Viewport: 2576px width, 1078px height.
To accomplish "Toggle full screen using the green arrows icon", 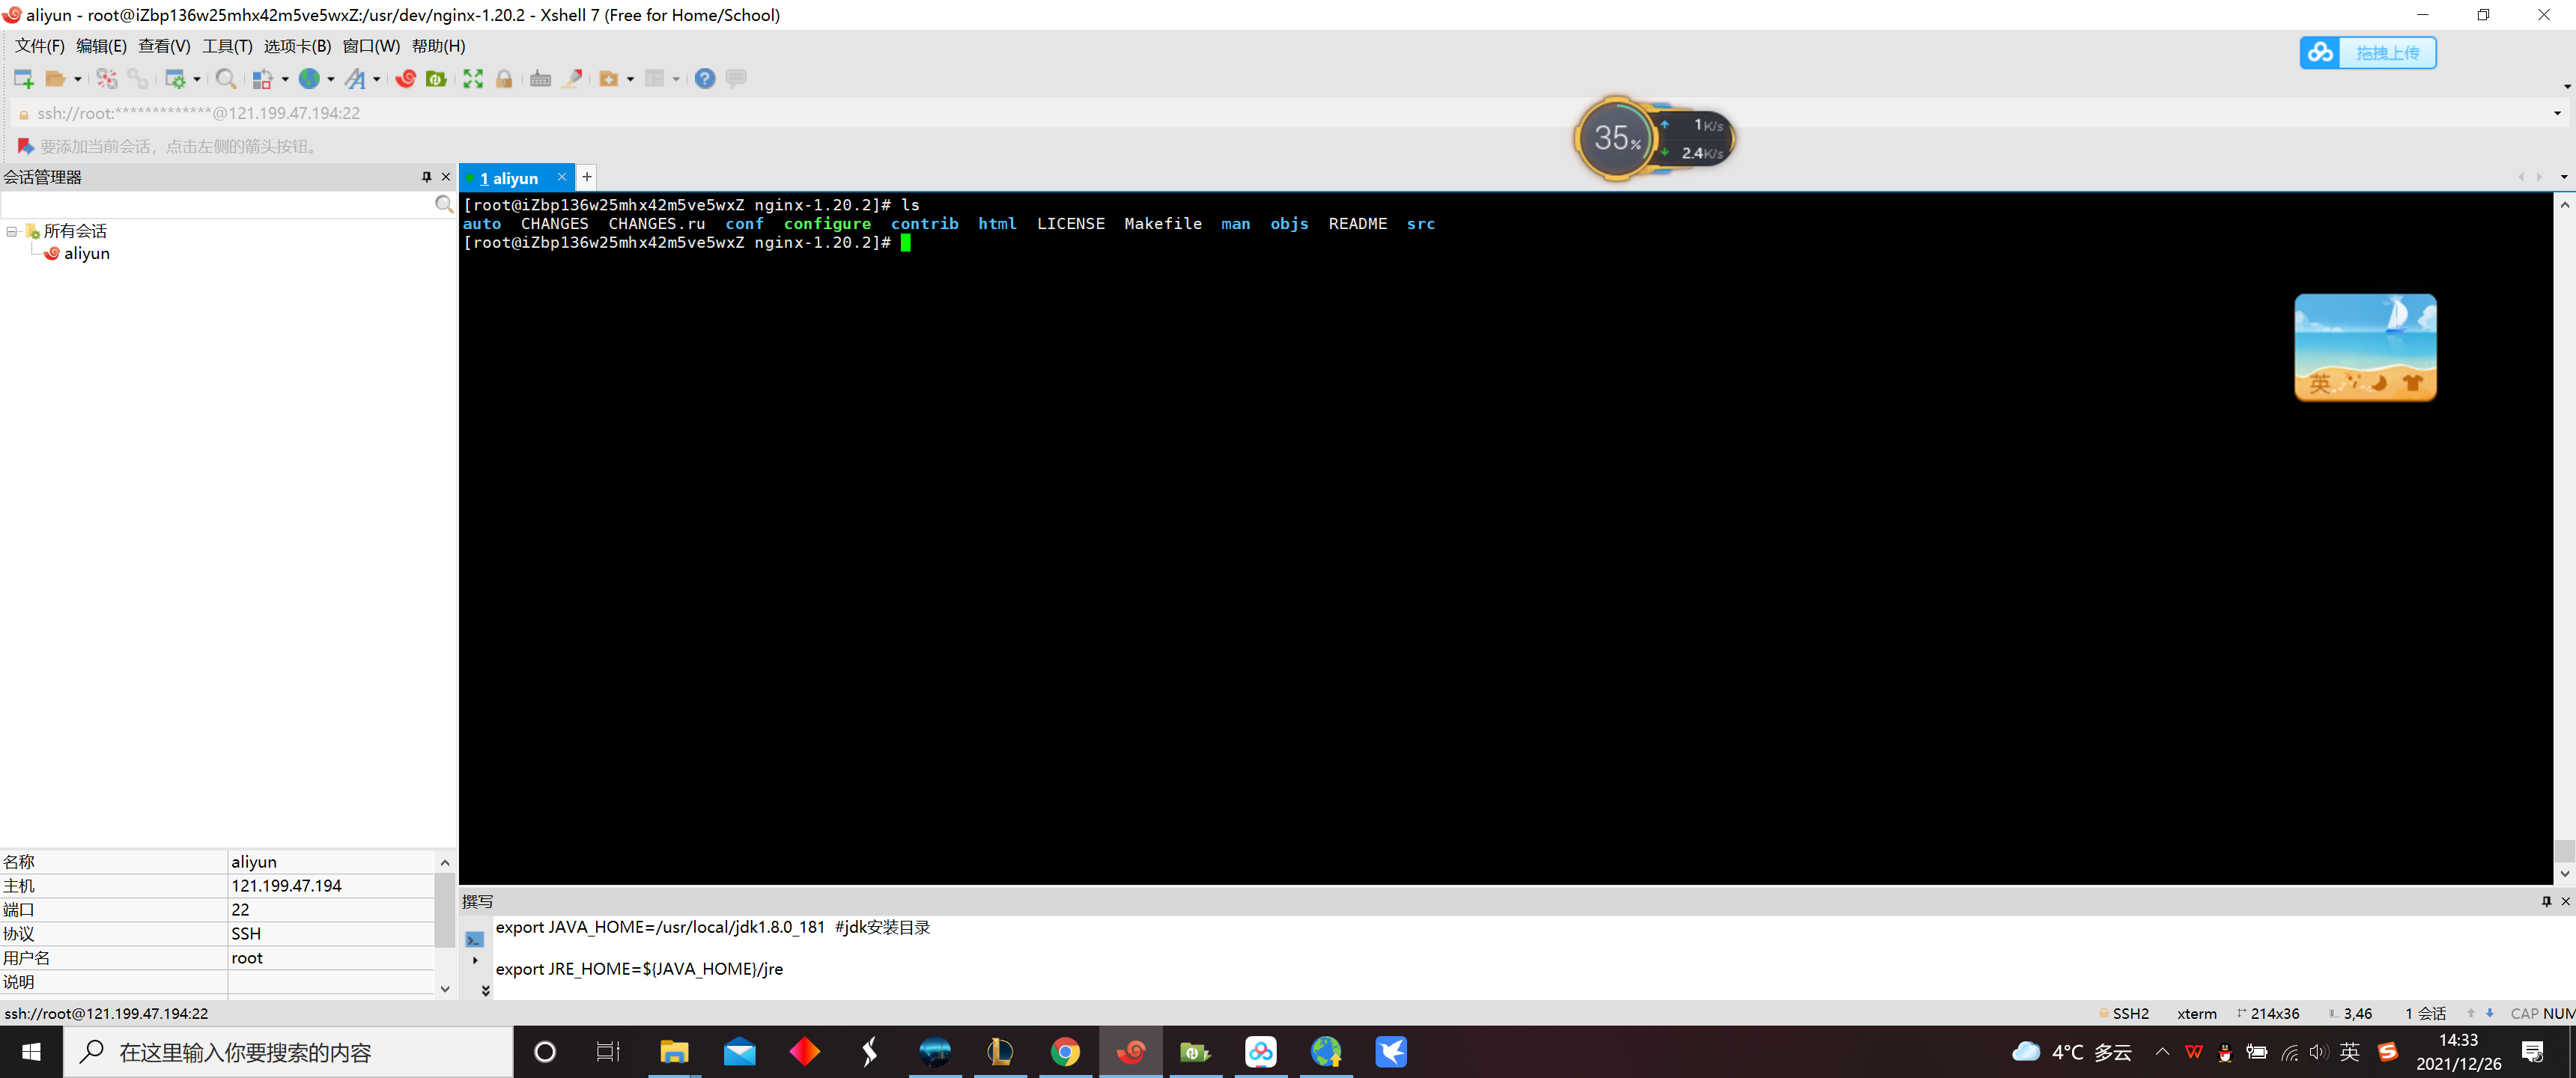I will click(472, 78).
